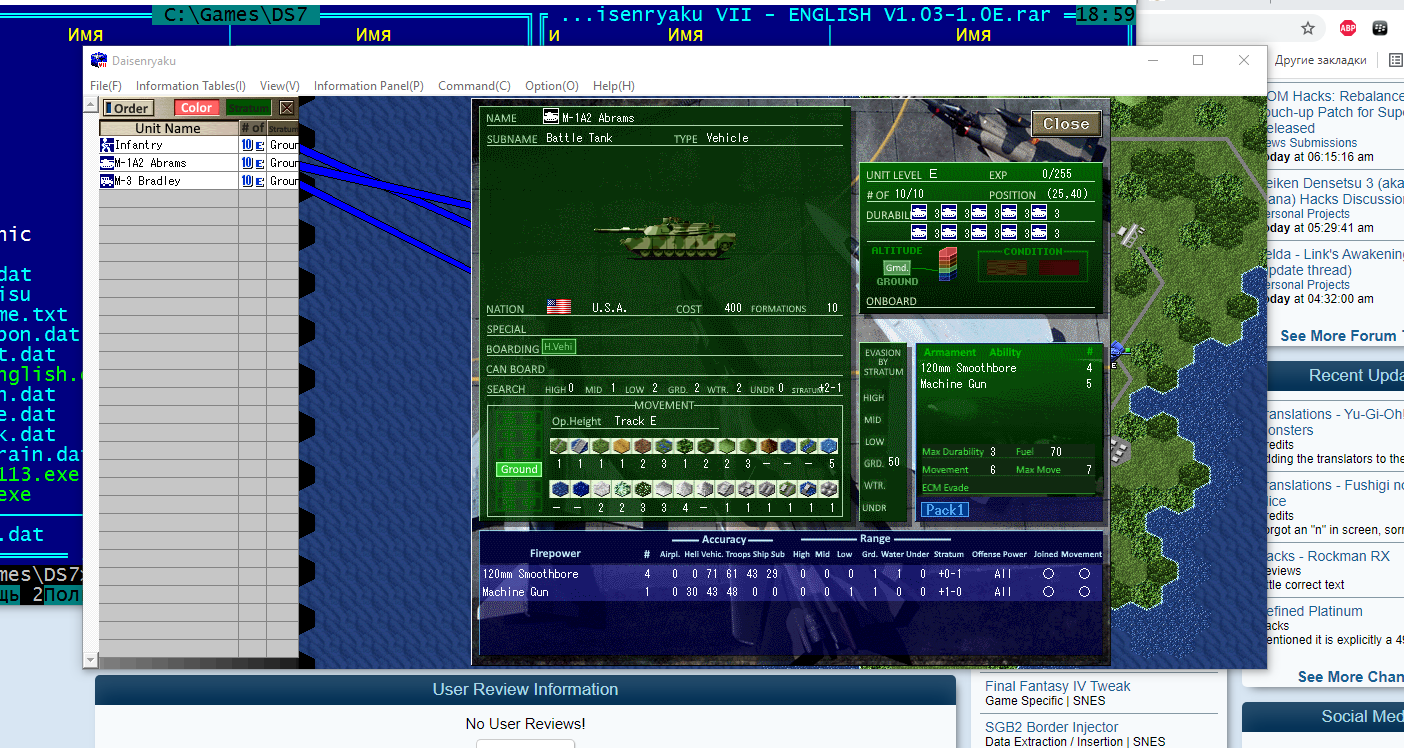The width and height of the screenshot is (1404, 748).
Task: Toggle the Order button in the unit list
Action: coord(128,108)
